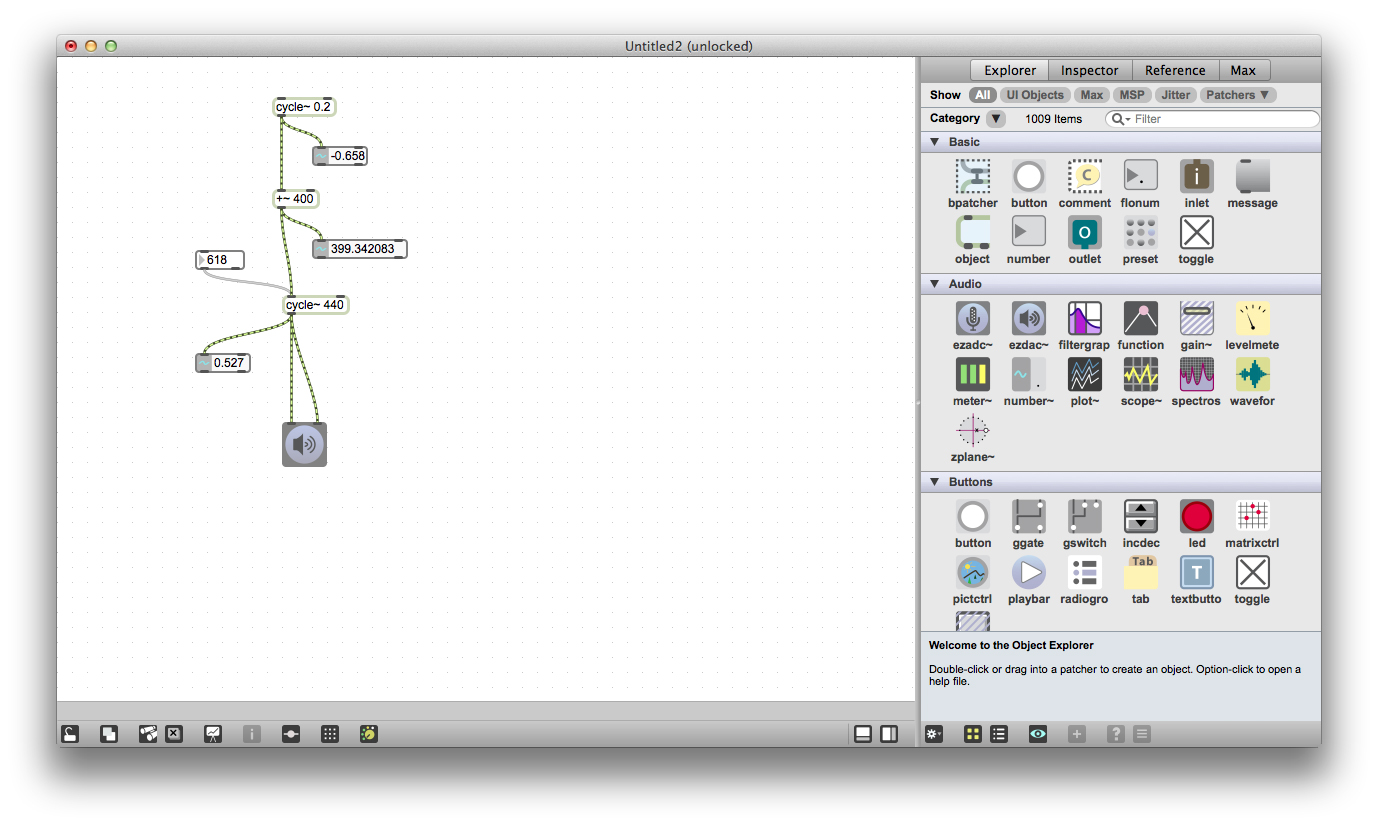Open the Reference tab
The image size is (1378, 826).
pos(1175,70)
